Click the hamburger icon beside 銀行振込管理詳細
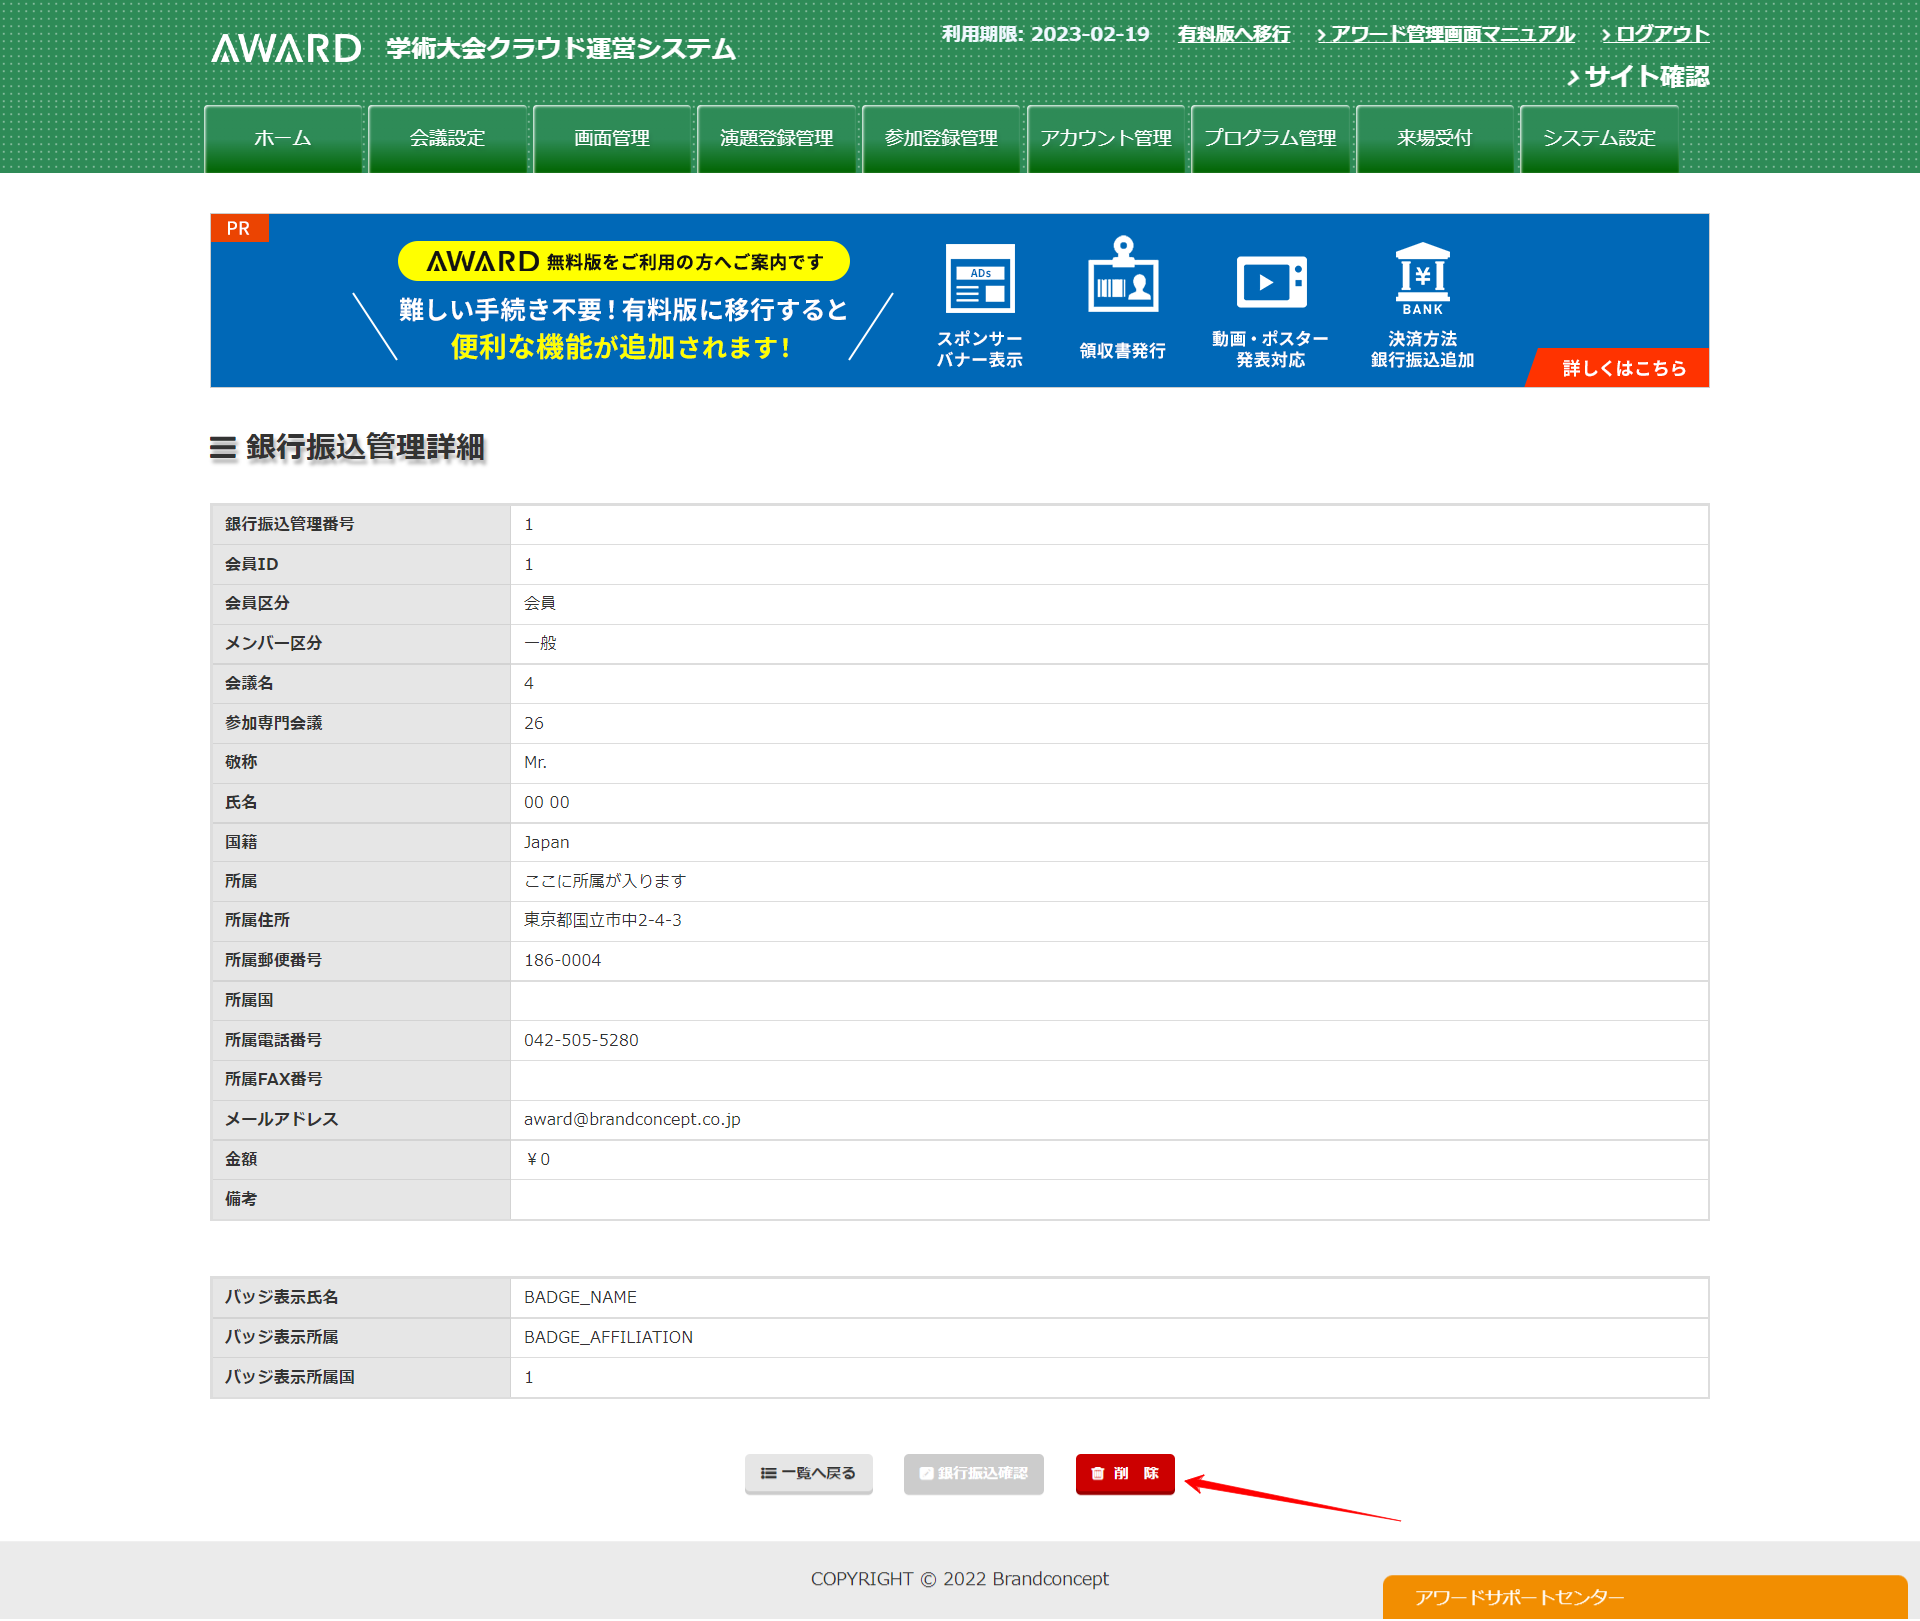This screenshot has width=1920, height=1621. tap(223, 447)
